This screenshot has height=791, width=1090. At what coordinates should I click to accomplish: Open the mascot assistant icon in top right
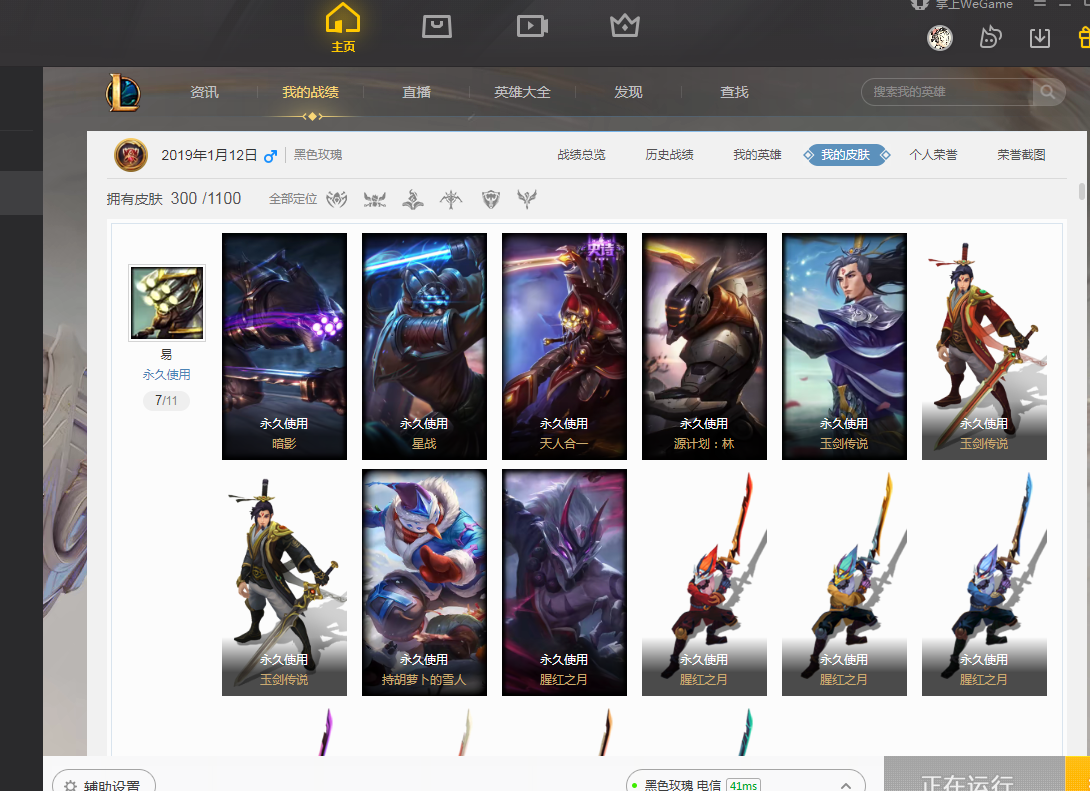990,37
